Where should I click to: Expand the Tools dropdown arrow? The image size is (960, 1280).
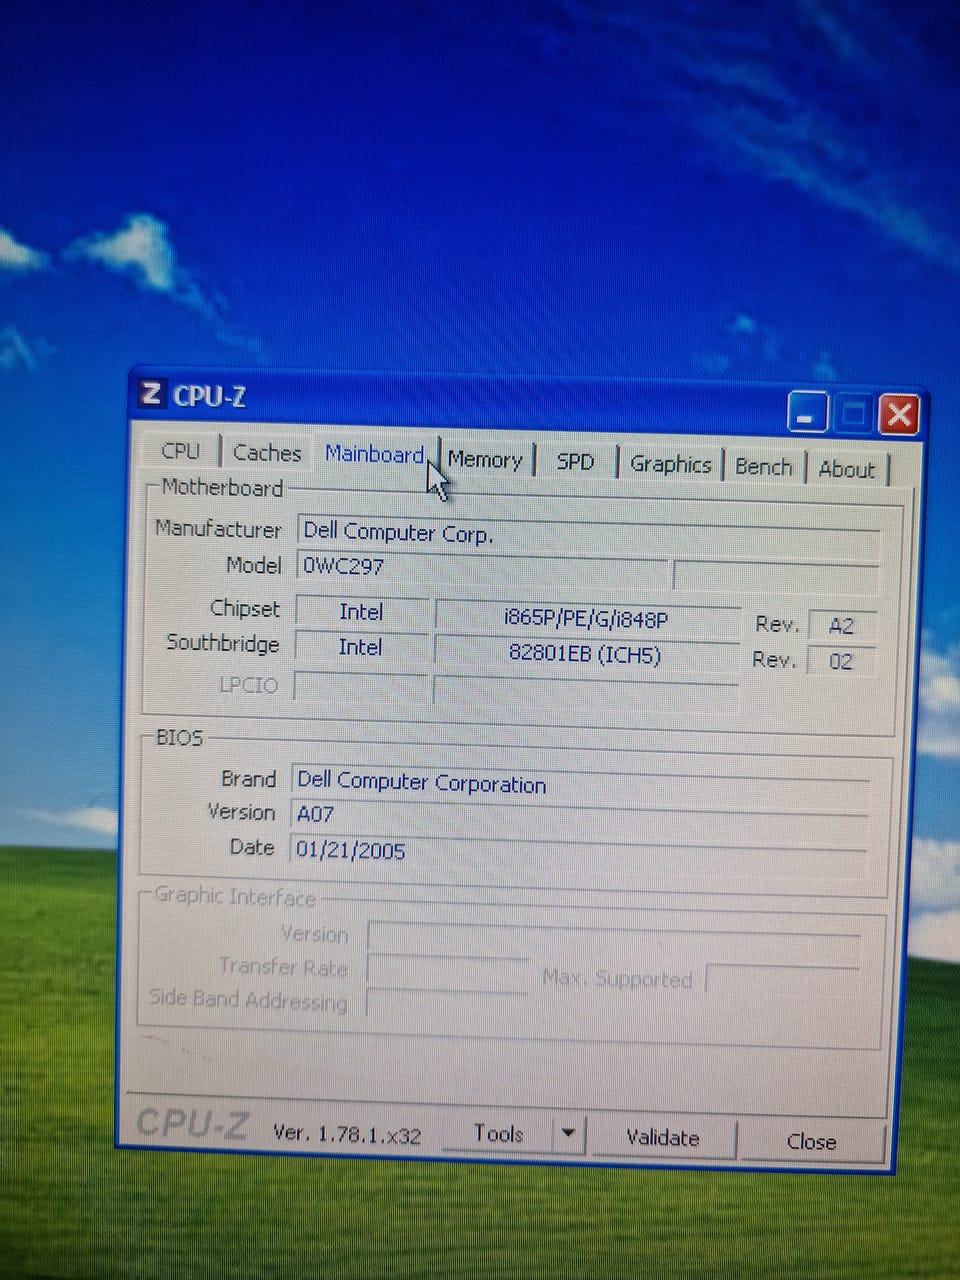(568, 1135)
